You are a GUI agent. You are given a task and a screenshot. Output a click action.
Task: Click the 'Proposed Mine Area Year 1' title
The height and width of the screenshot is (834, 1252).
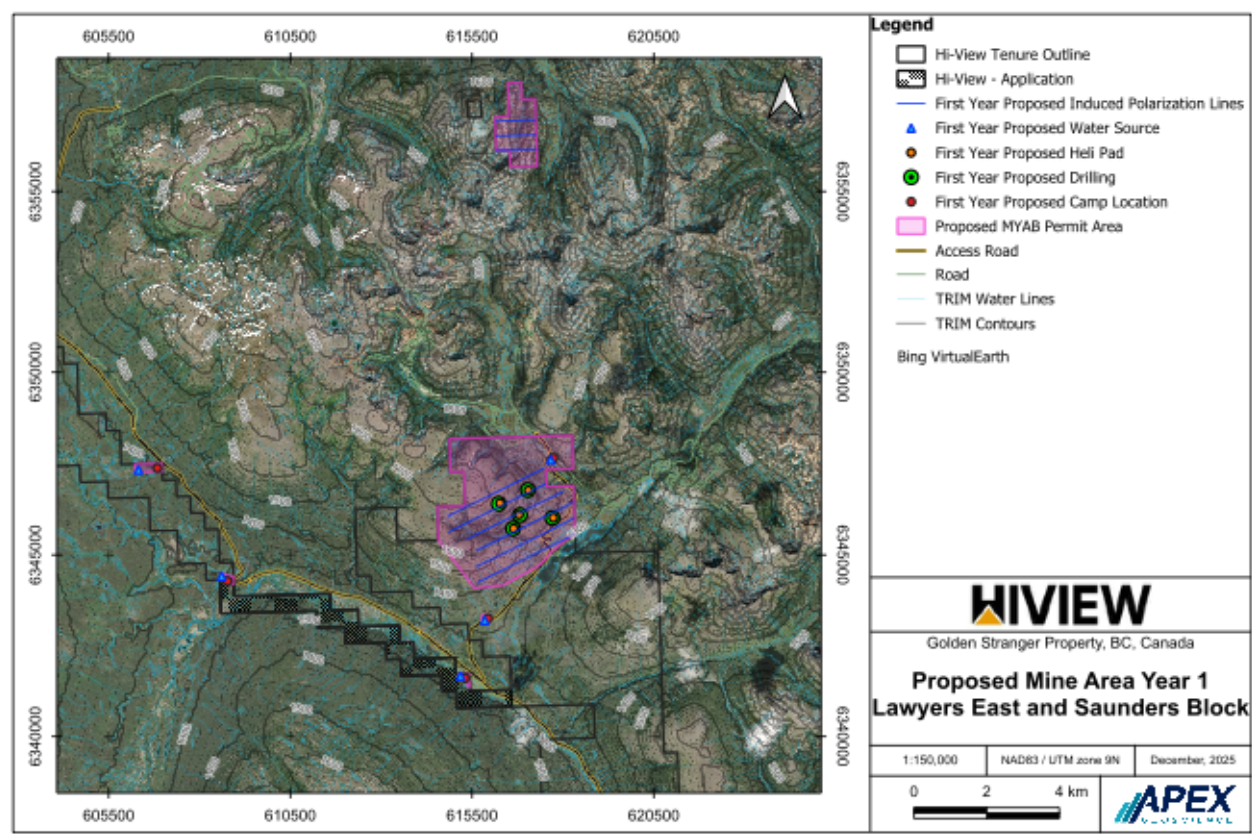pyautogui.click(x=1060, y=683)
